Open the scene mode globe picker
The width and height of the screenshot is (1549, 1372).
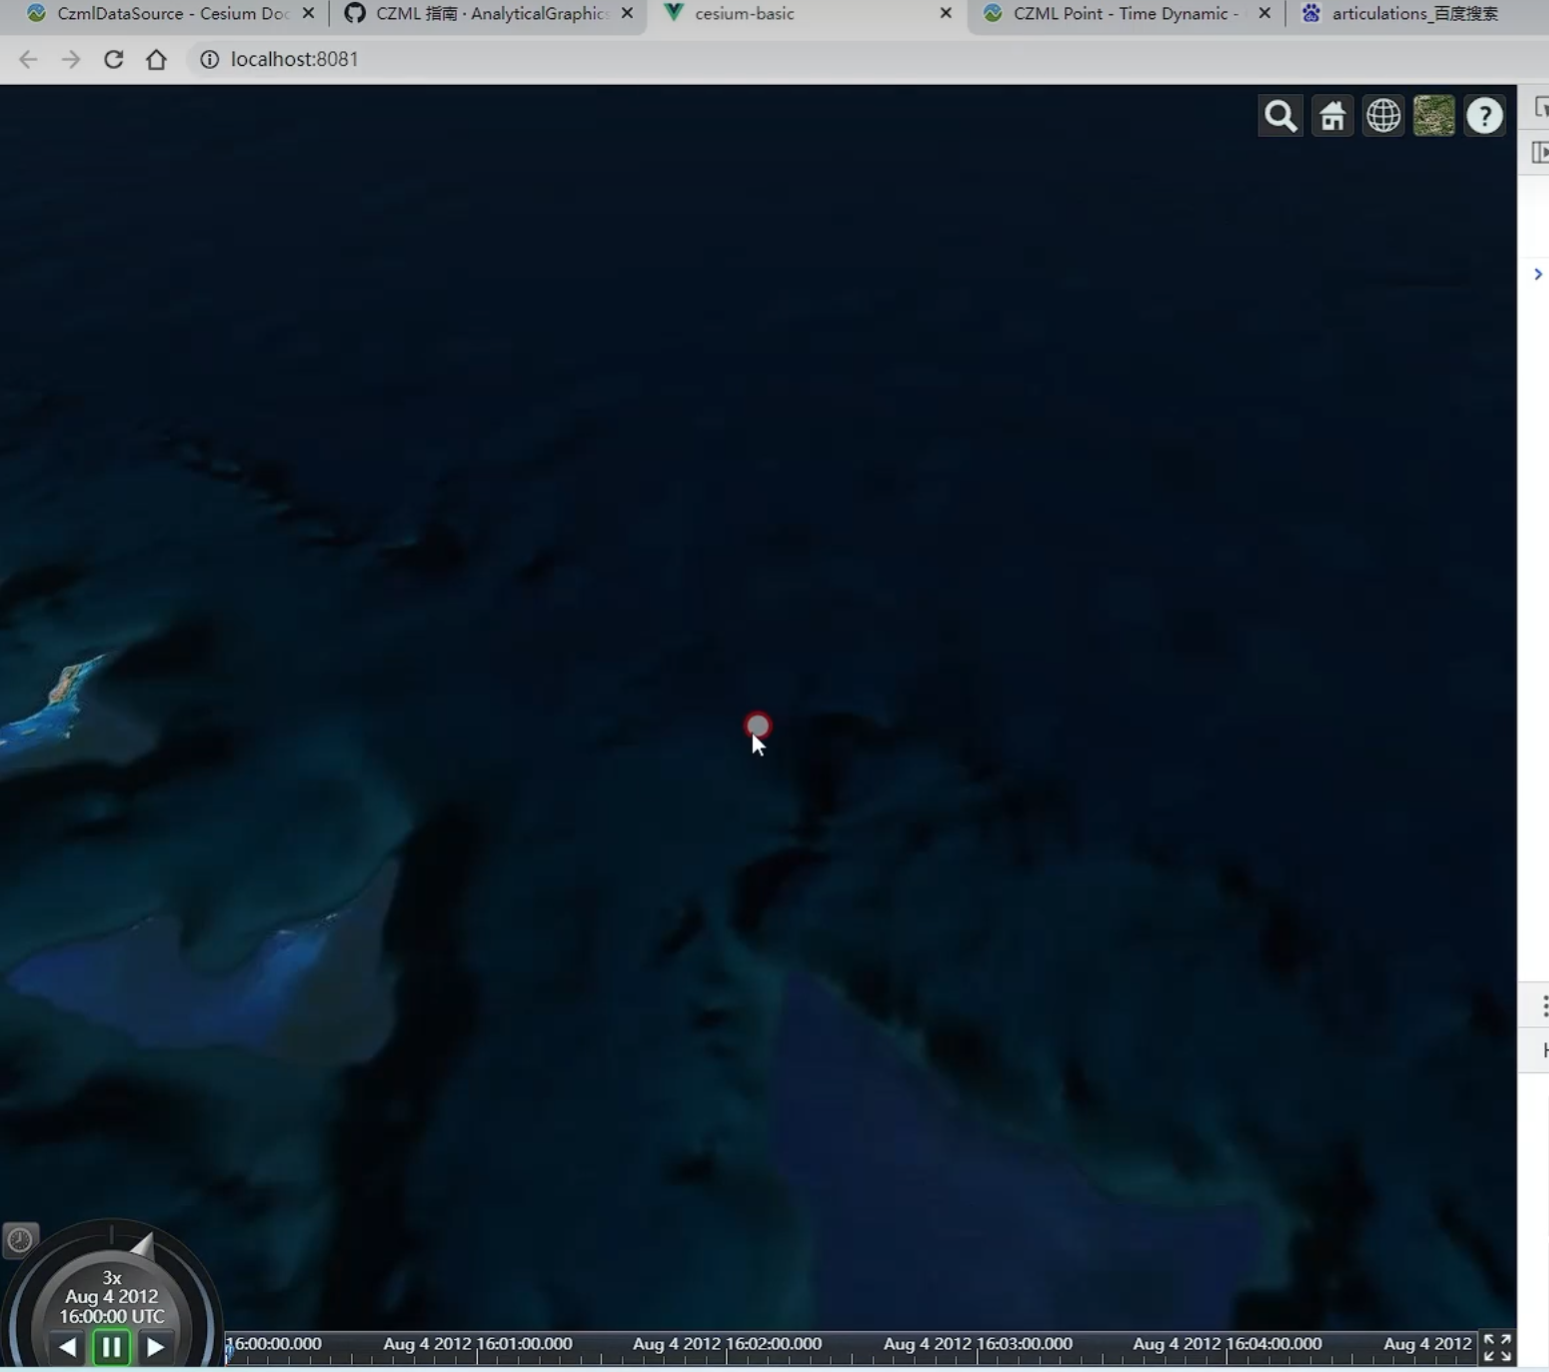(x=1383, y=116)
